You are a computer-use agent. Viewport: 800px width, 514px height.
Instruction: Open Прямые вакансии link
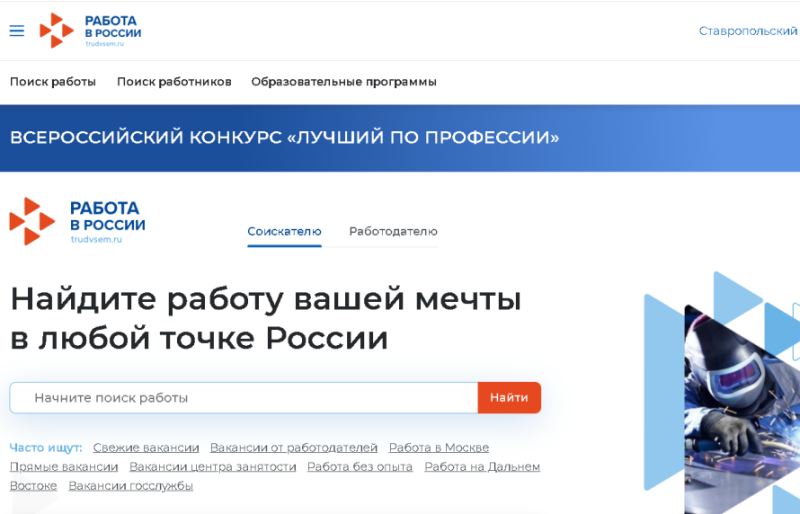64,467
